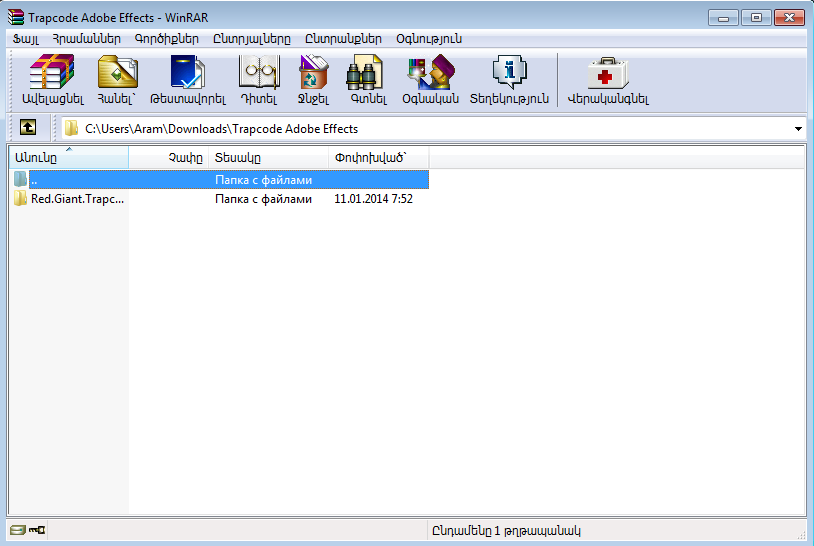Open the Գործիքներ (Tools) menu
This screenshot has height=546, width=814.
tap(167, 39)
